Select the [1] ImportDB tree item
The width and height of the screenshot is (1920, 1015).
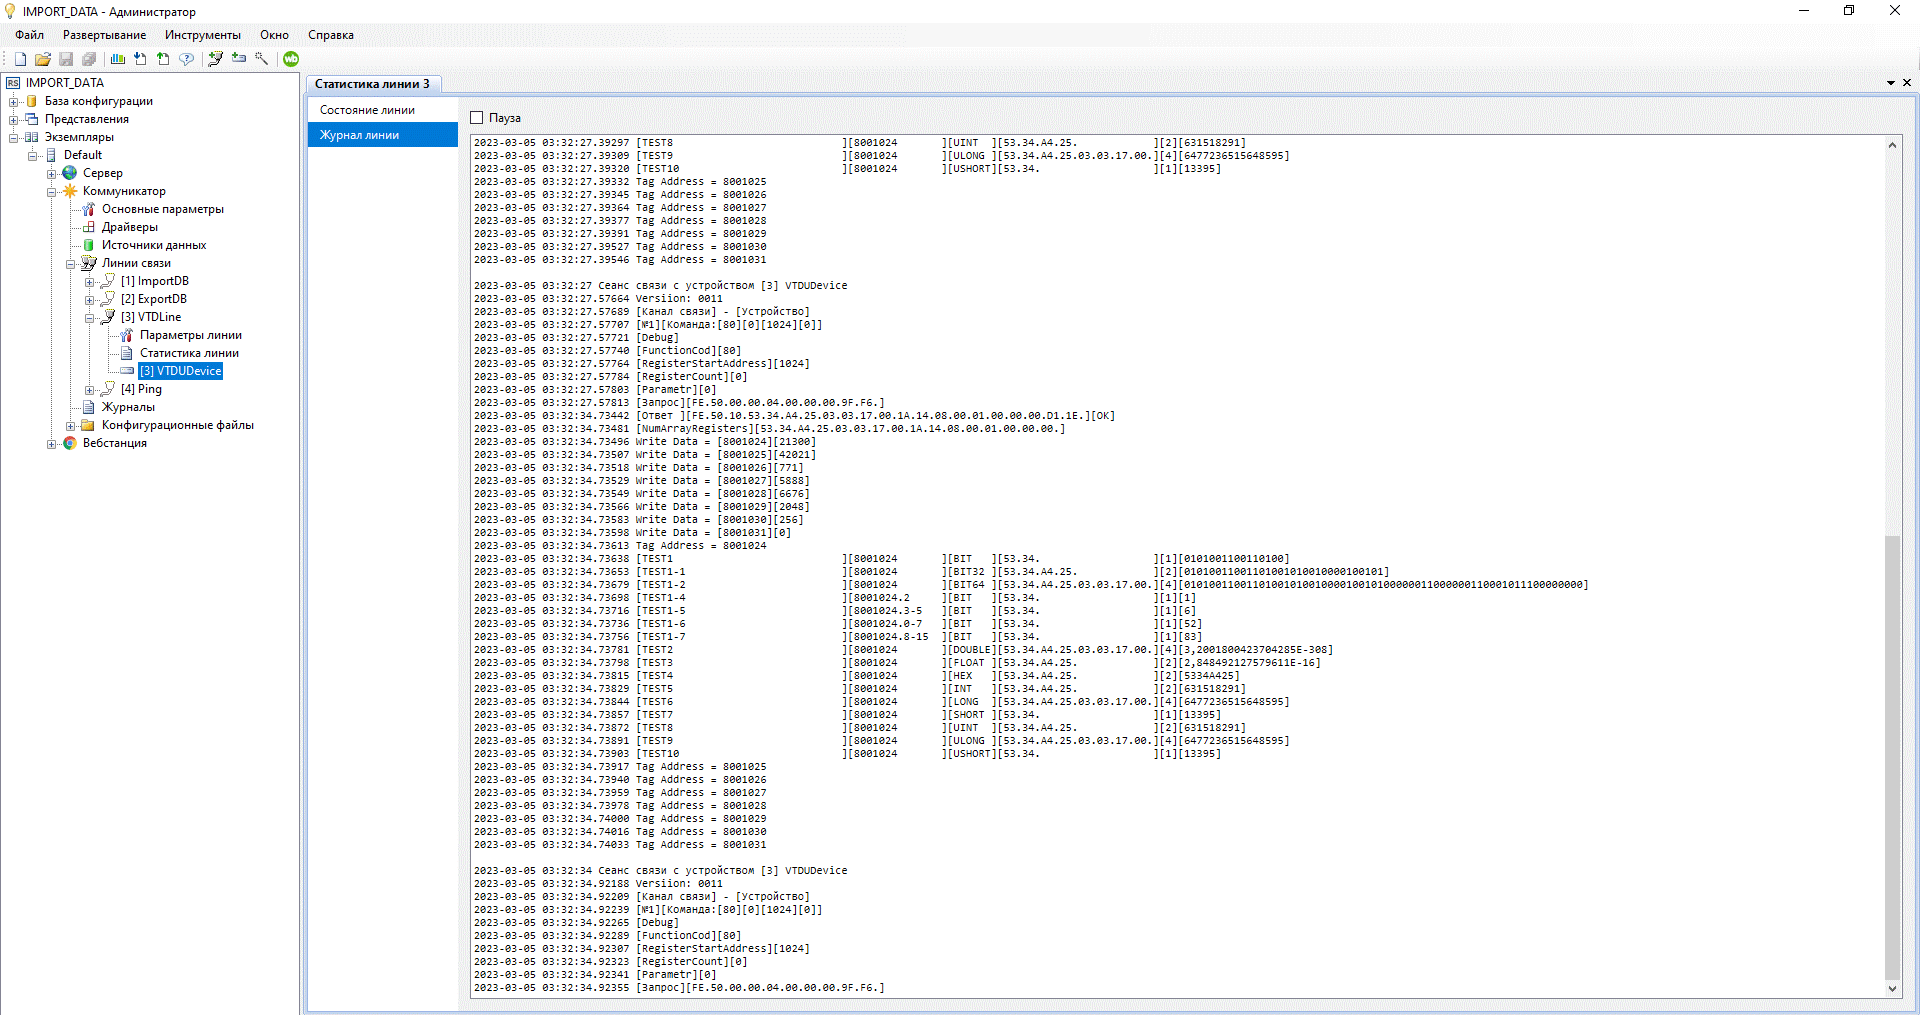click(x=155, y=281)
